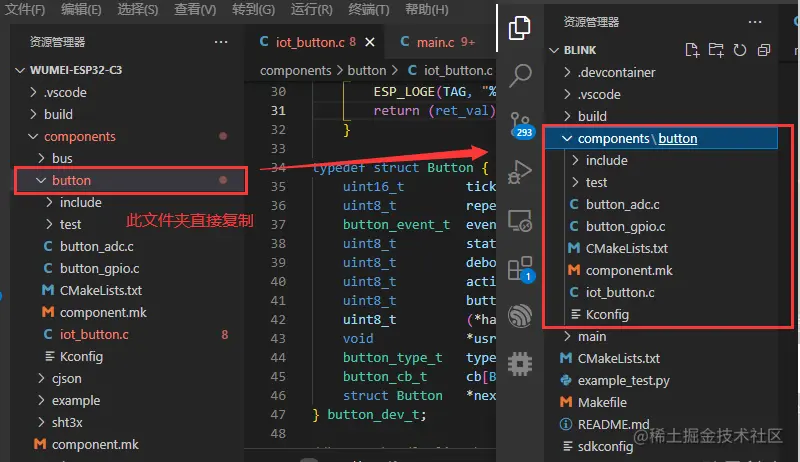The width and height of the screenshot is (800, 462).
Task: Expand the include folder in the left tree
Action: (128, 202)
